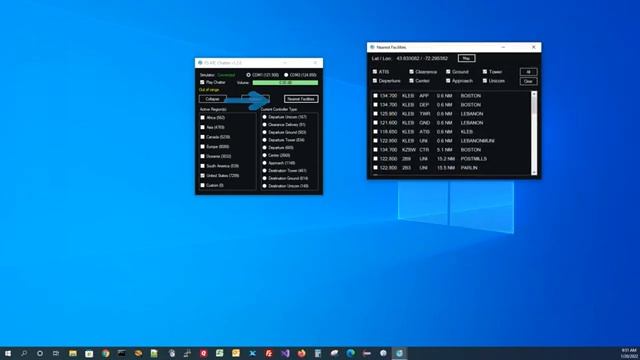Enable the Europe region checkbox
Viewport: 640px width, 360px height.
click(202, 147)
